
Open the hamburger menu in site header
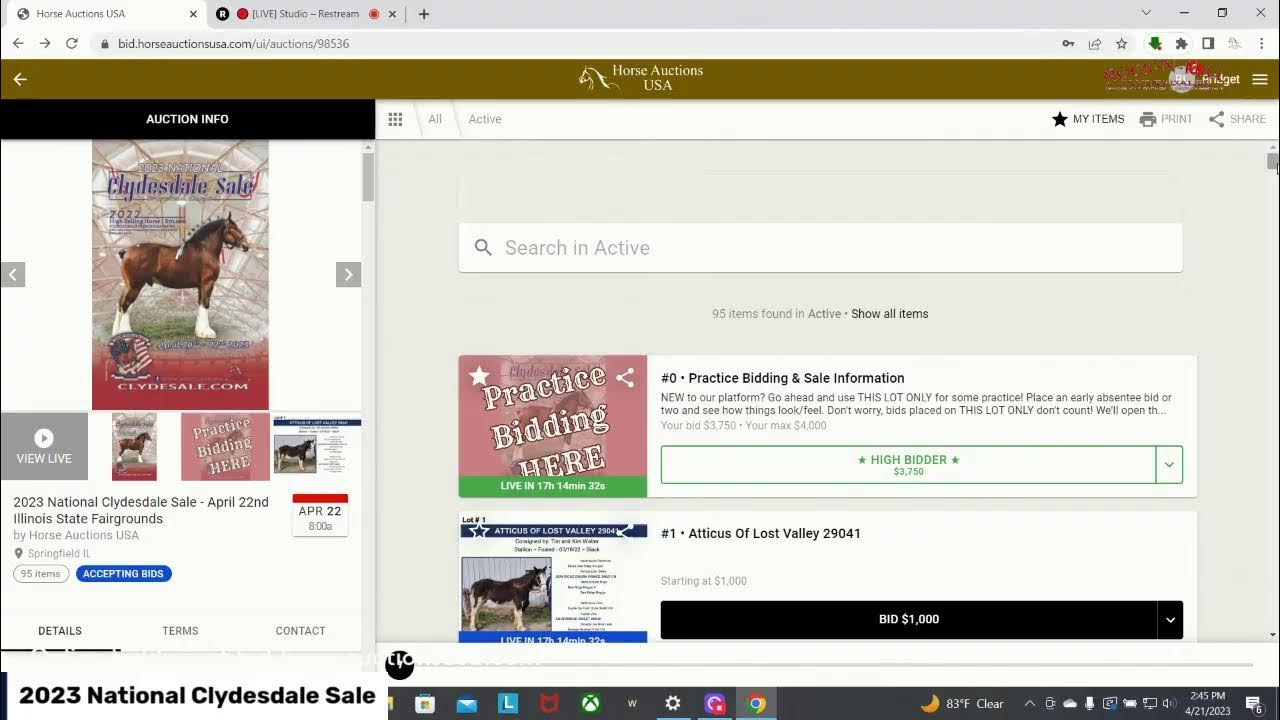pyautogui.click(x=1260, y=79)
